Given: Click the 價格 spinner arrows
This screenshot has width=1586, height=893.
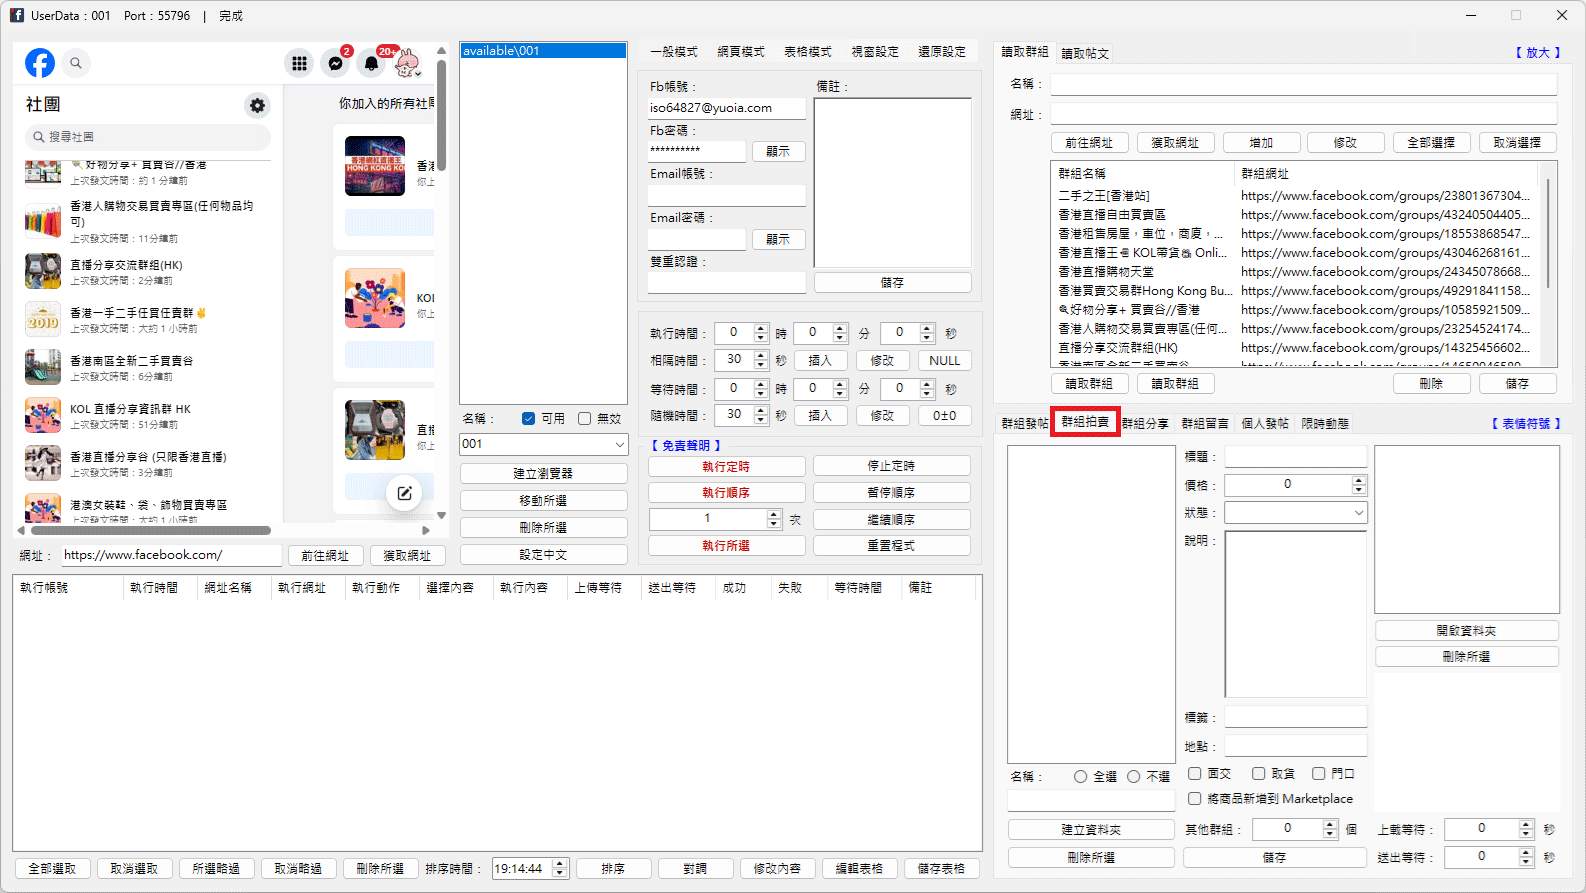Looking at the screenshot, I should pyautogui.click(x=1358, y=485).
